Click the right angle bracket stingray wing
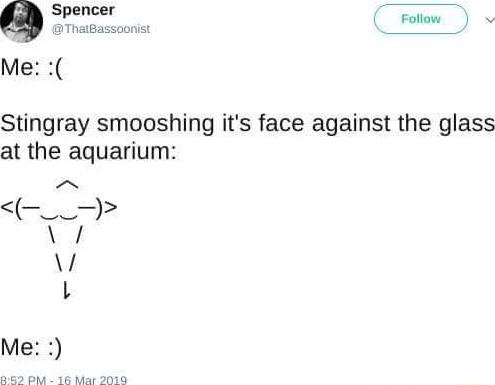Screen dimensions: 495x385 tap(110, 208)
